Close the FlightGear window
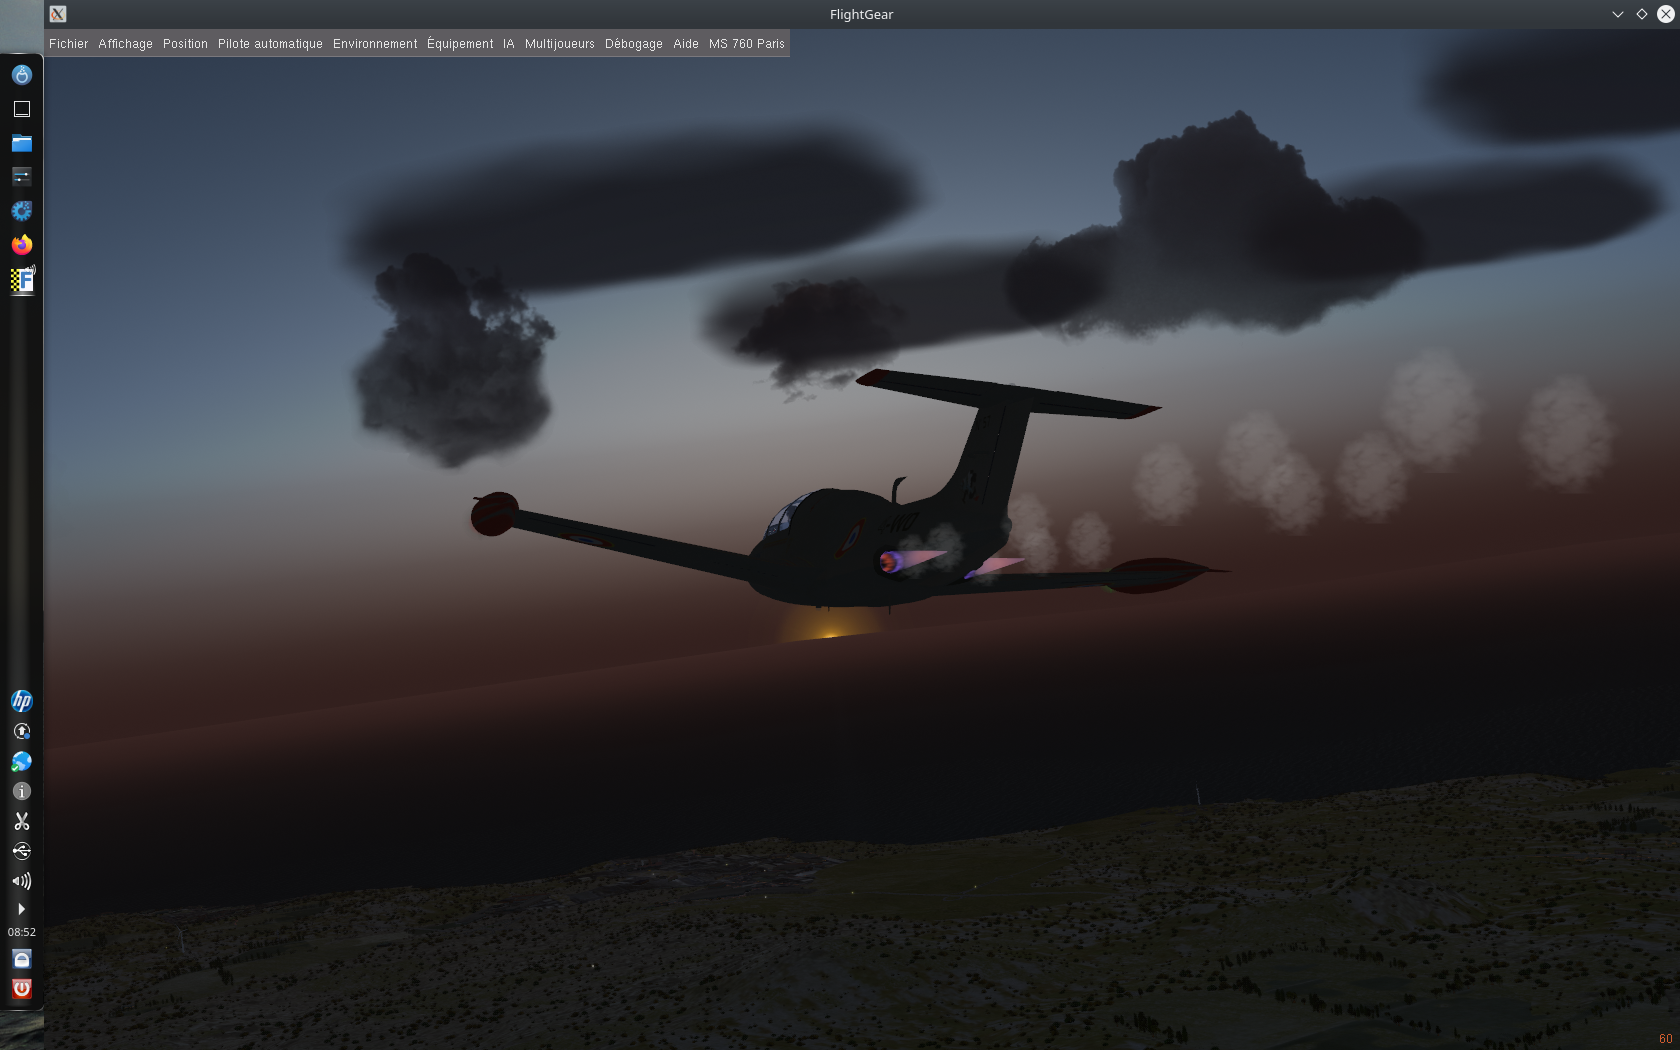The height and width of the screenshot is (1050, 1680). tap(1665, 14)
